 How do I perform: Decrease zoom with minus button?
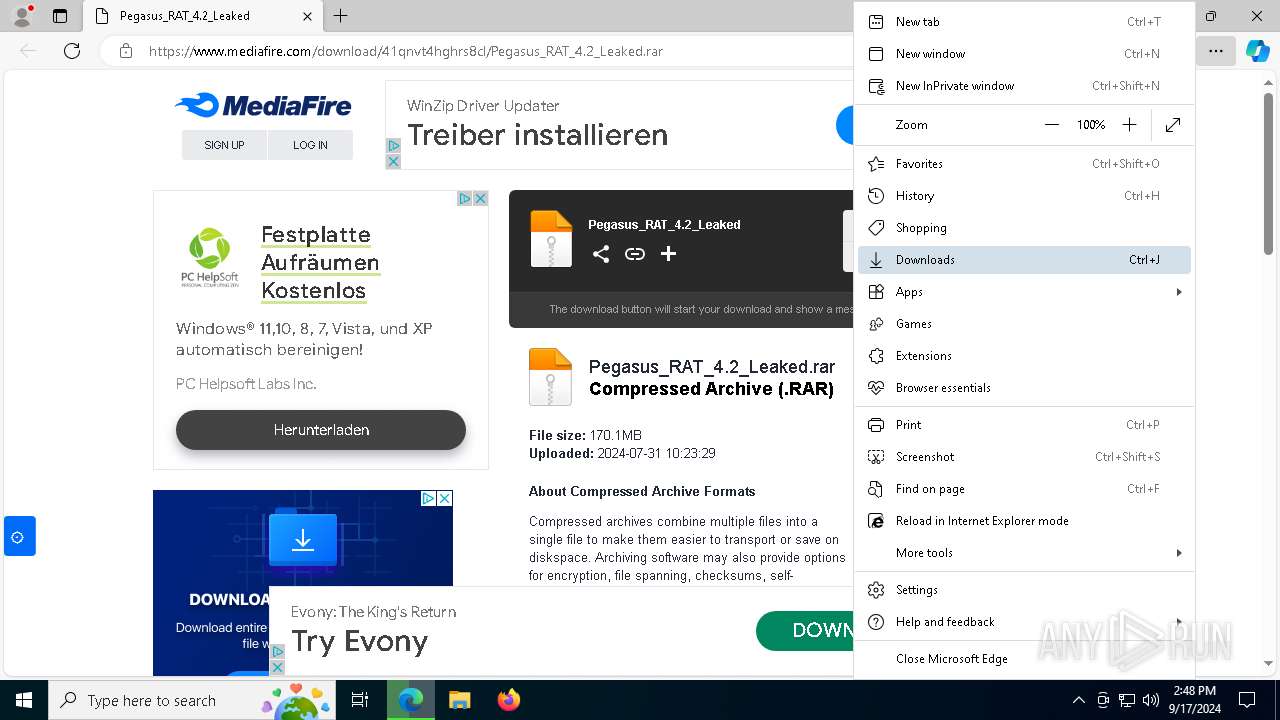[1051, 125]
